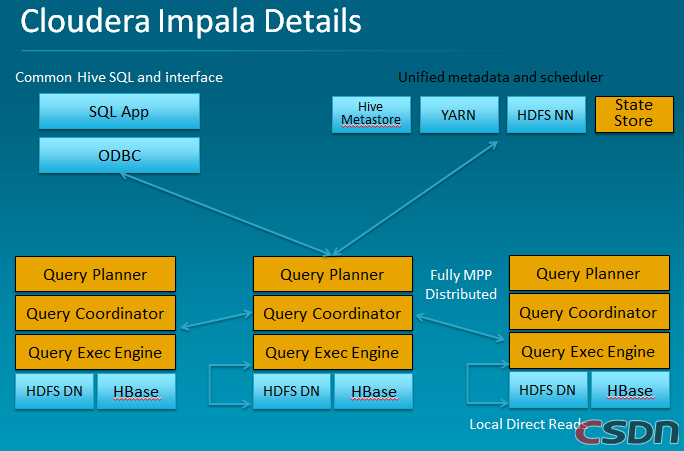
Task: Click the Fully MPP Distributed label
Action: [461, 284]
